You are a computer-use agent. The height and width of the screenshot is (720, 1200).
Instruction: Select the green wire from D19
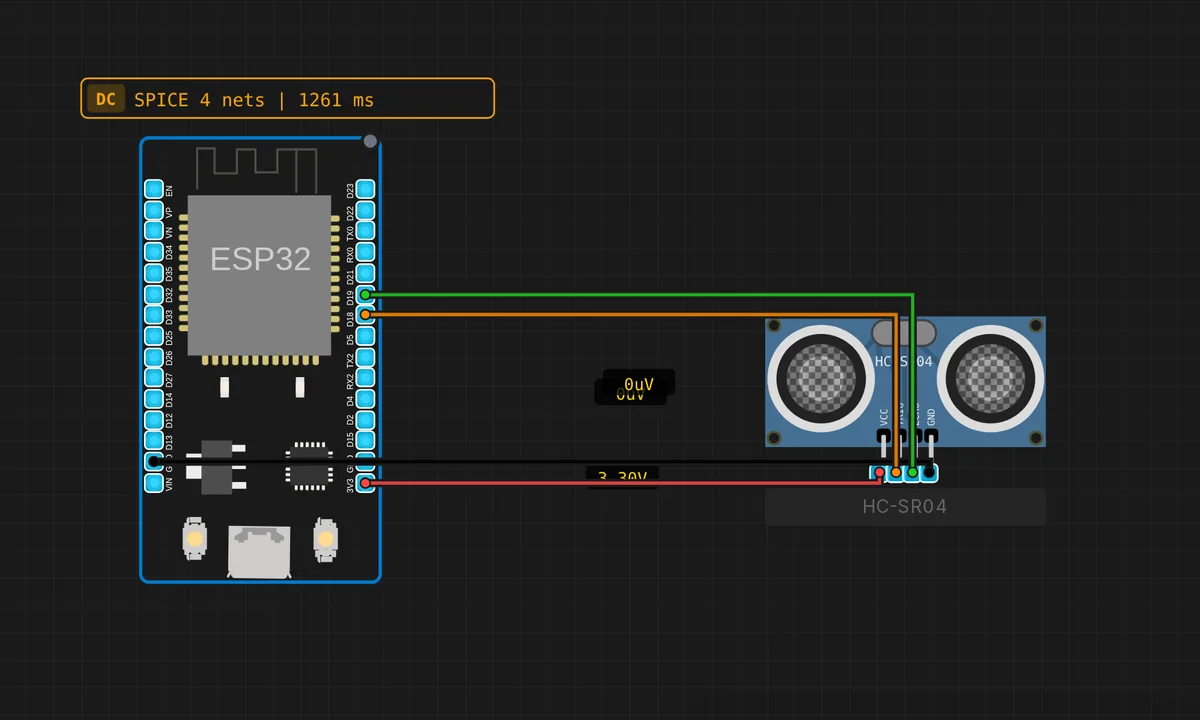click(640, 294)
